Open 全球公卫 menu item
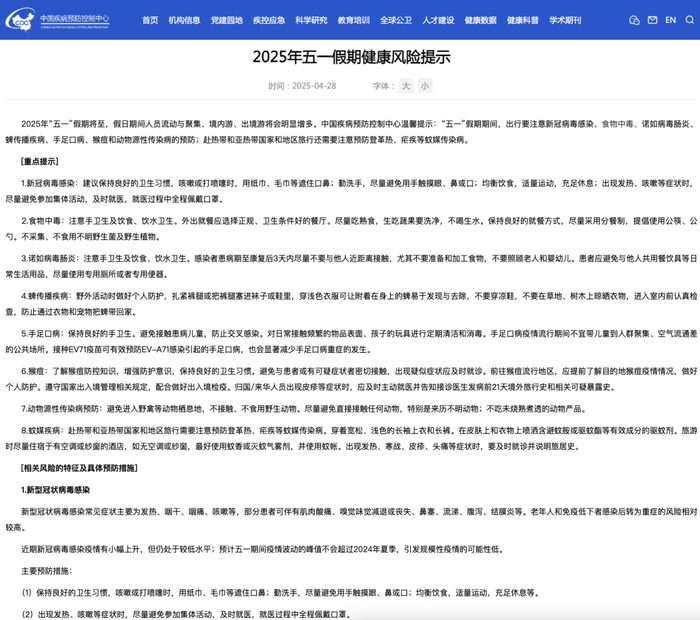Viewport: 700px width, 620px height. tap(396, 20)
